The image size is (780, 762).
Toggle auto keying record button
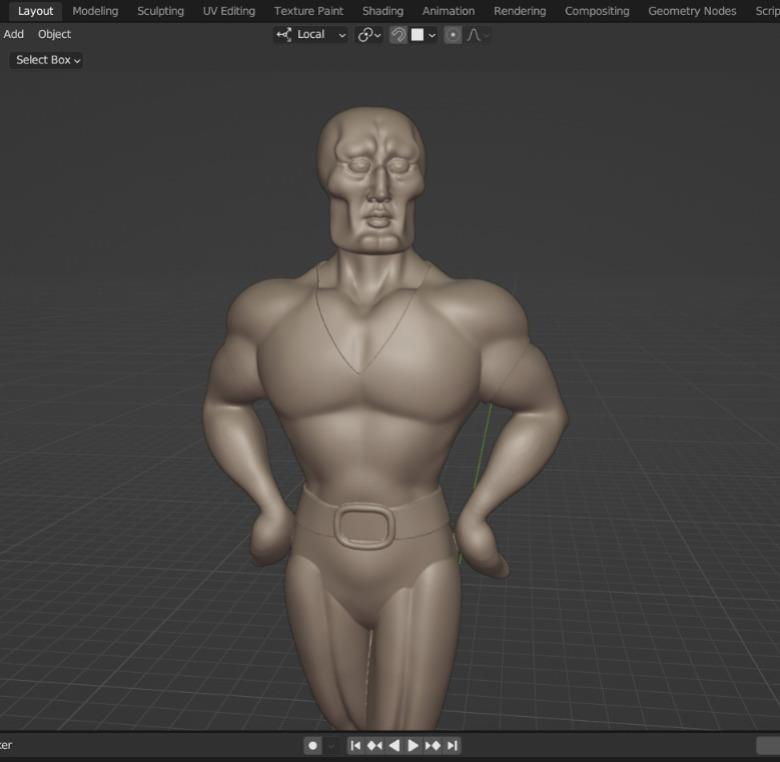point(312,746)
